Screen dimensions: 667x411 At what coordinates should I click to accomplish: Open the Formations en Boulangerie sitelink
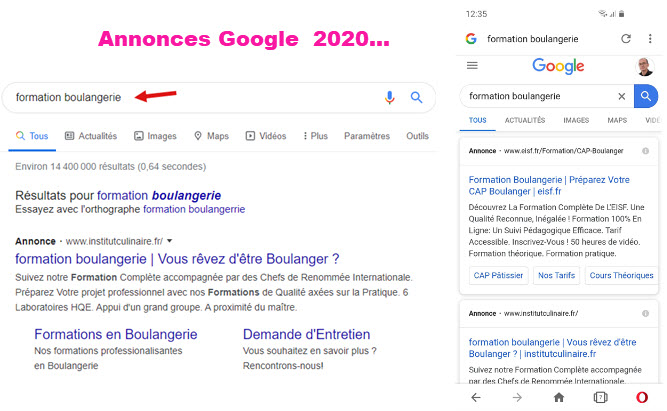point(116,334)
